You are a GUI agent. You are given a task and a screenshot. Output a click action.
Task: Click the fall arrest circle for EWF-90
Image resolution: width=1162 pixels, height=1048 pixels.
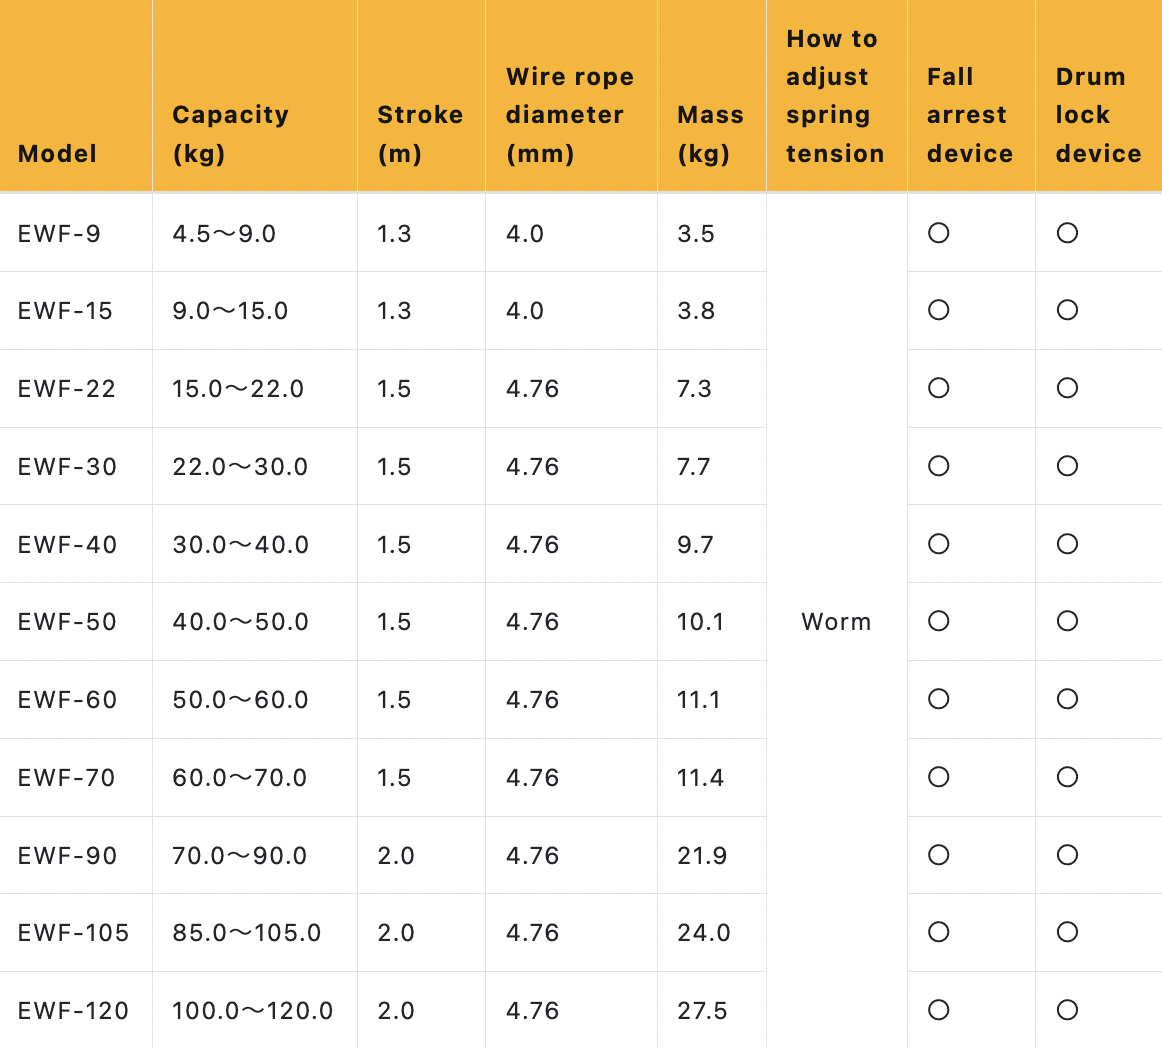pos(938,855)
